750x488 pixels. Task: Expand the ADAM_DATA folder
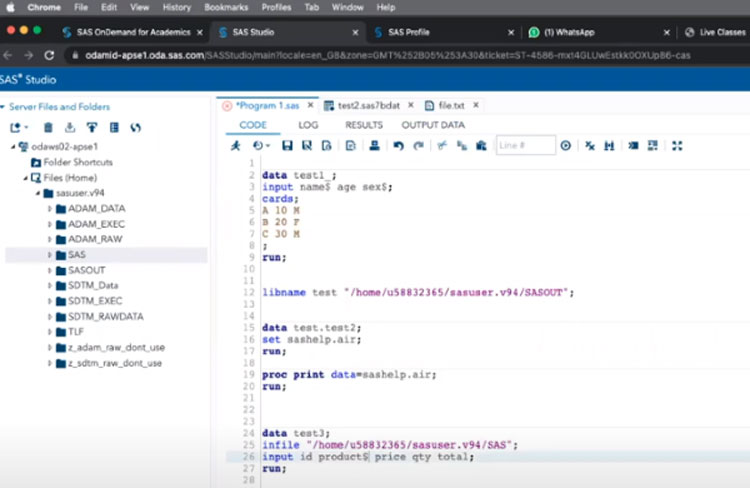point(50,208)
